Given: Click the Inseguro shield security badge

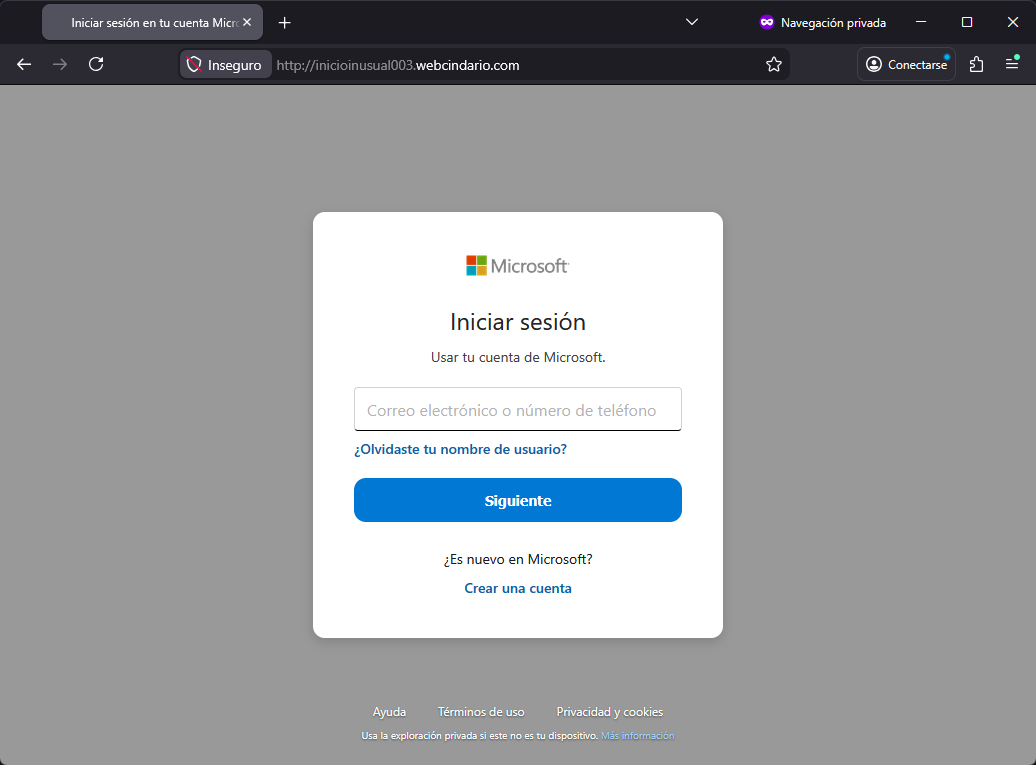Looking at the screenshot, I should [x=225, y=64].
